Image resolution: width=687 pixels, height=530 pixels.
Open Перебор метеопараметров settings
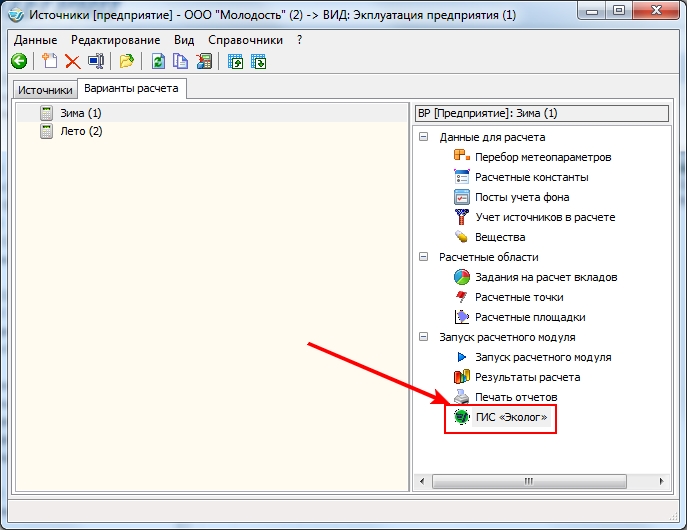542,157
